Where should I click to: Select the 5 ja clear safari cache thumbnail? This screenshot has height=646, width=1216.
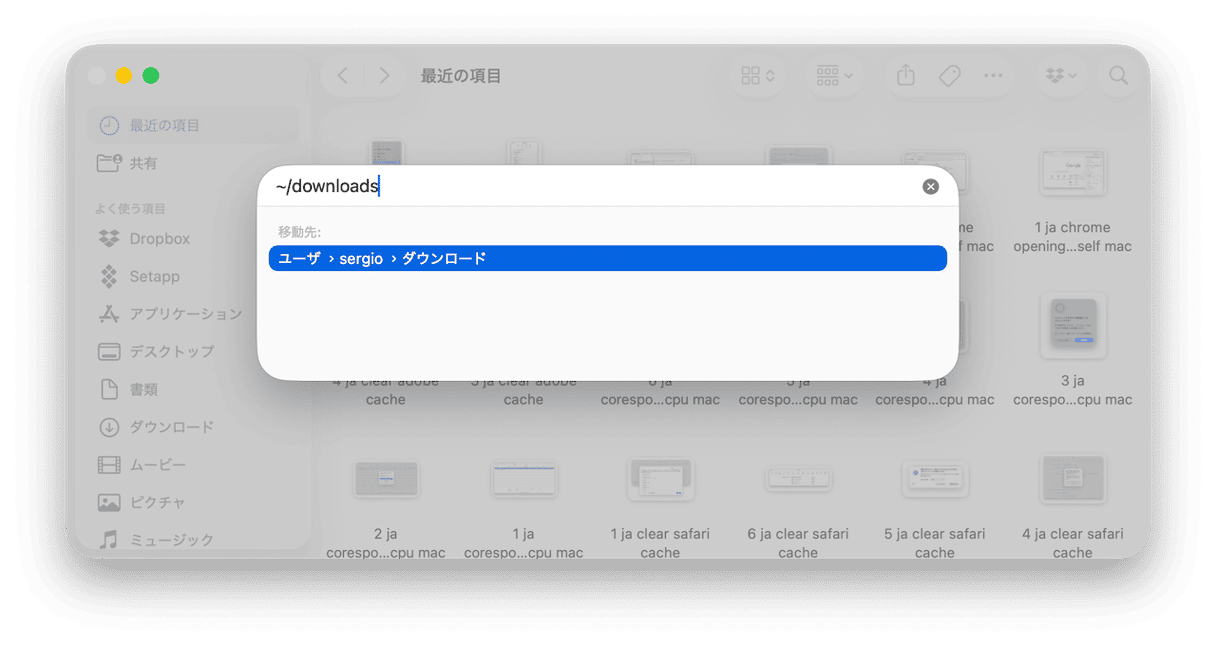[935, 480]
